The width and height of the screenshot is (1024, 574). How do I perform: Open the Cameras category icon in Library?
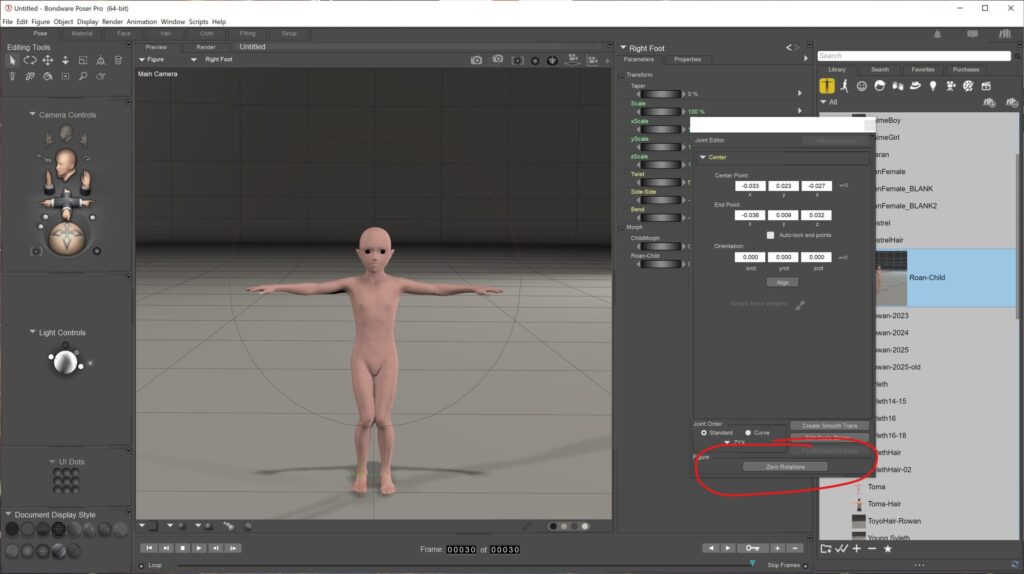coord(951,86)
